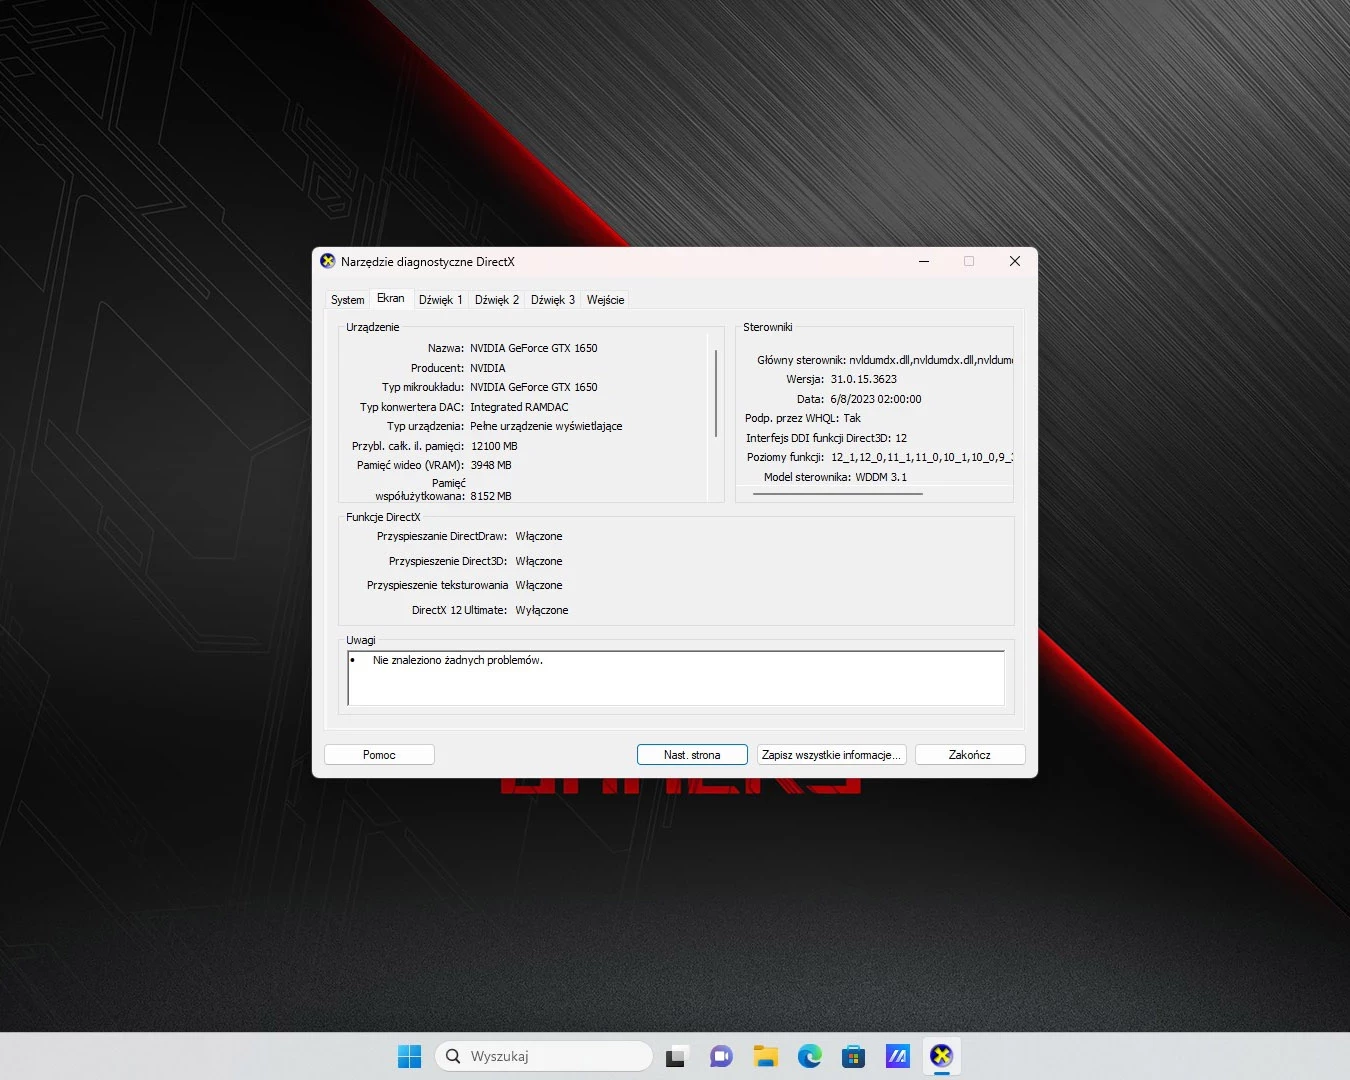The image size is (1350, 1080).
Task: Click the shared memory value 8152 MB
Action: (491, 496)
